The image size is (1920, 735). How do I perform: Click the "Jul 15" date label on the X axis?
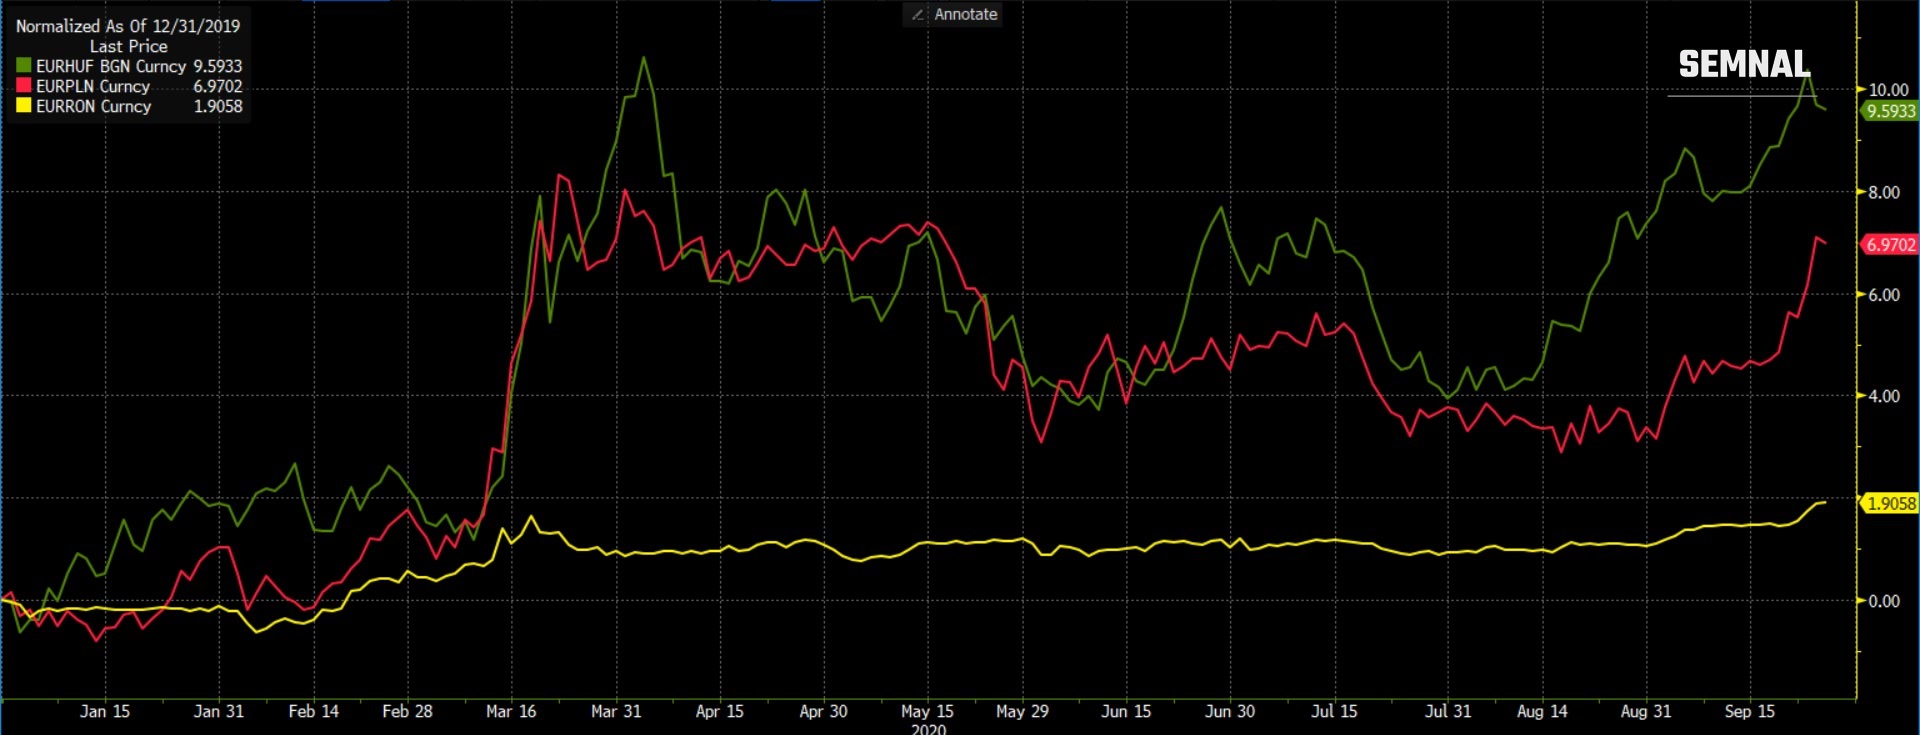(1334, 711)
